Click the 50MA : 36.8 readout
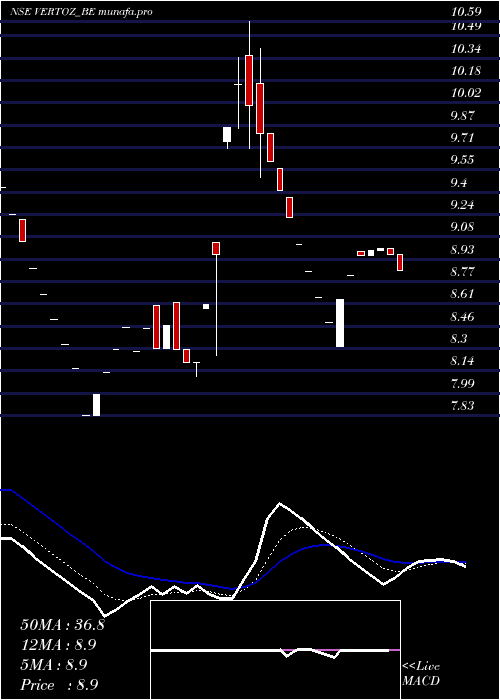The height and width of the screenshot is (700, 500). [x=62, y=625]
